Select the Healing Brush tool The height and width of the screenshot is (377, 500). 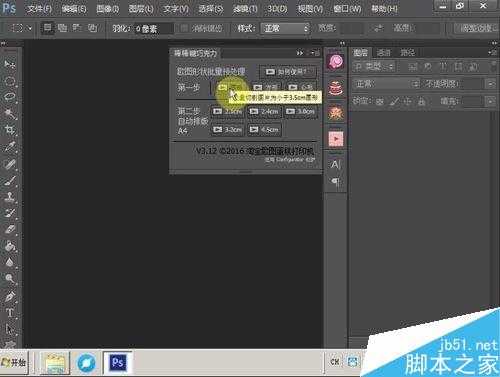pos(10,163)
